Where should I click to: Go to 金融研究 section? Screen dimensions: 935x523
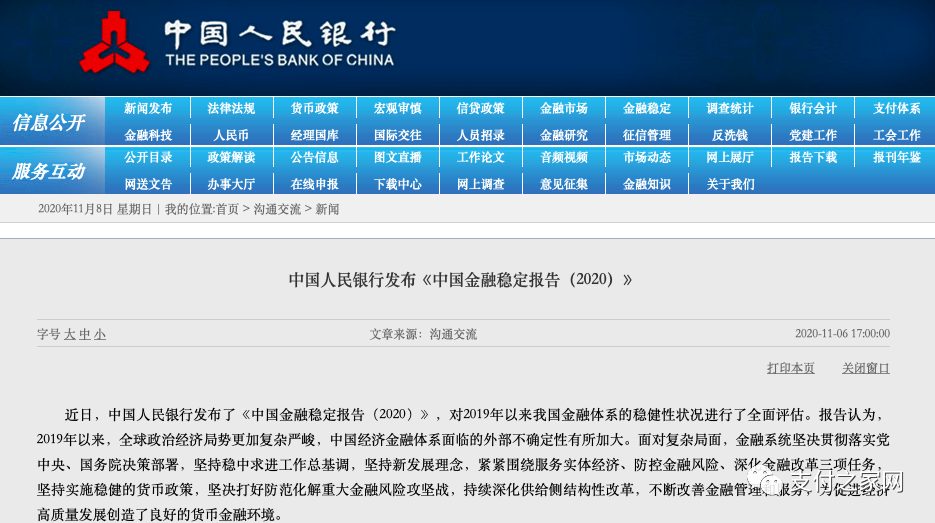(x=564, y=135)
